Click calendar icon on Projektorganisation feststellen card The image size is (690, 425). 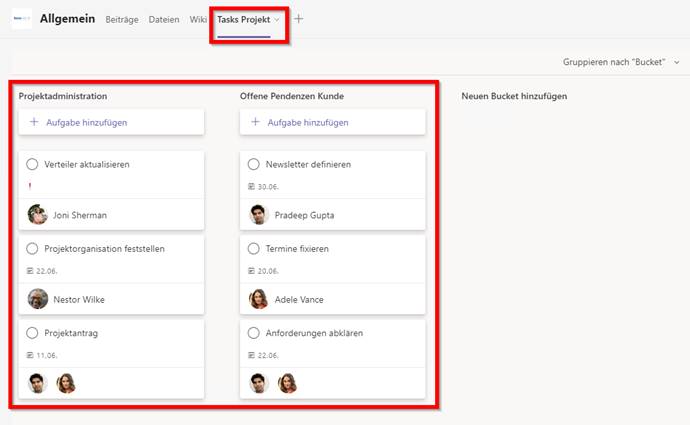pos(30,271)
